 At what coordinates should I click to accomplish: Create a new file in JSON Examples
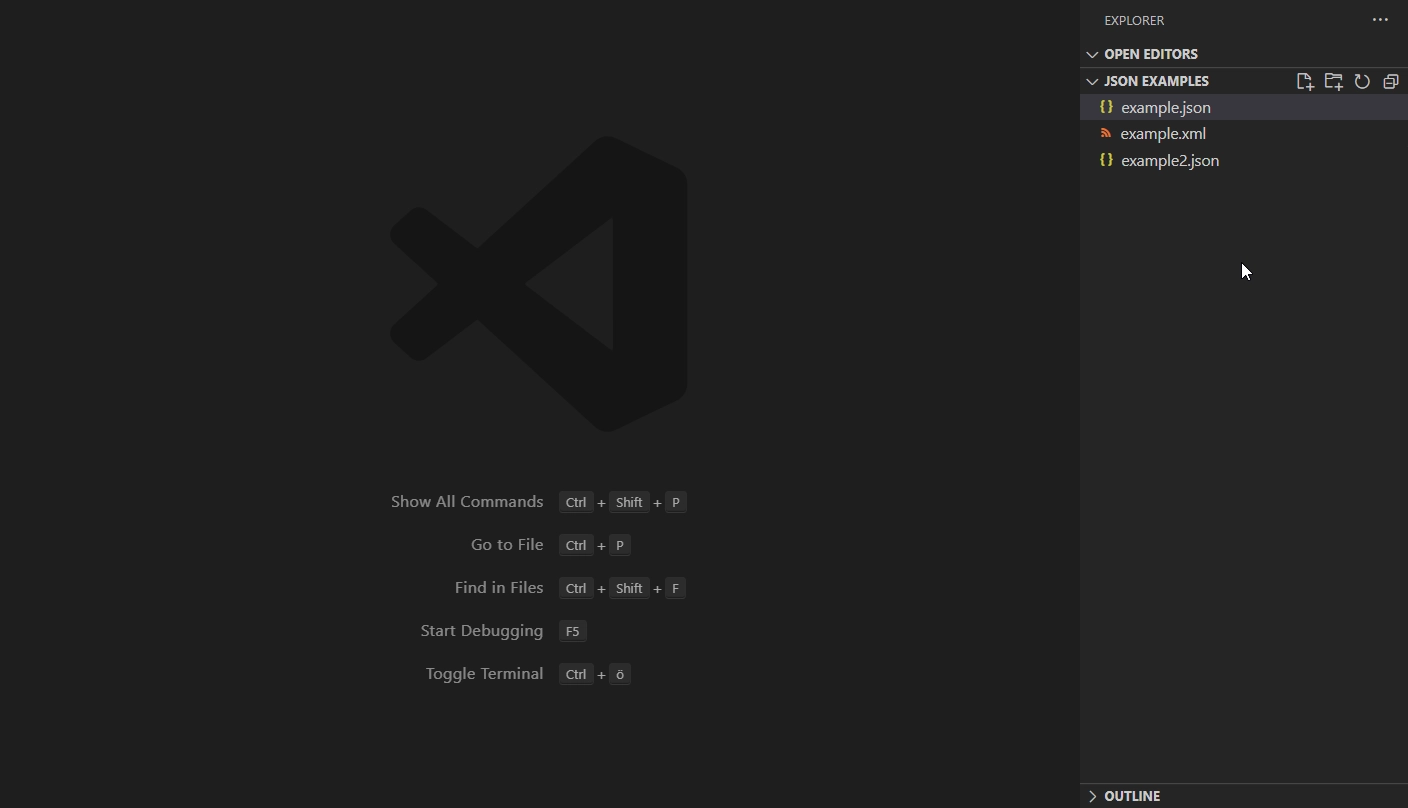point(1304,82)
